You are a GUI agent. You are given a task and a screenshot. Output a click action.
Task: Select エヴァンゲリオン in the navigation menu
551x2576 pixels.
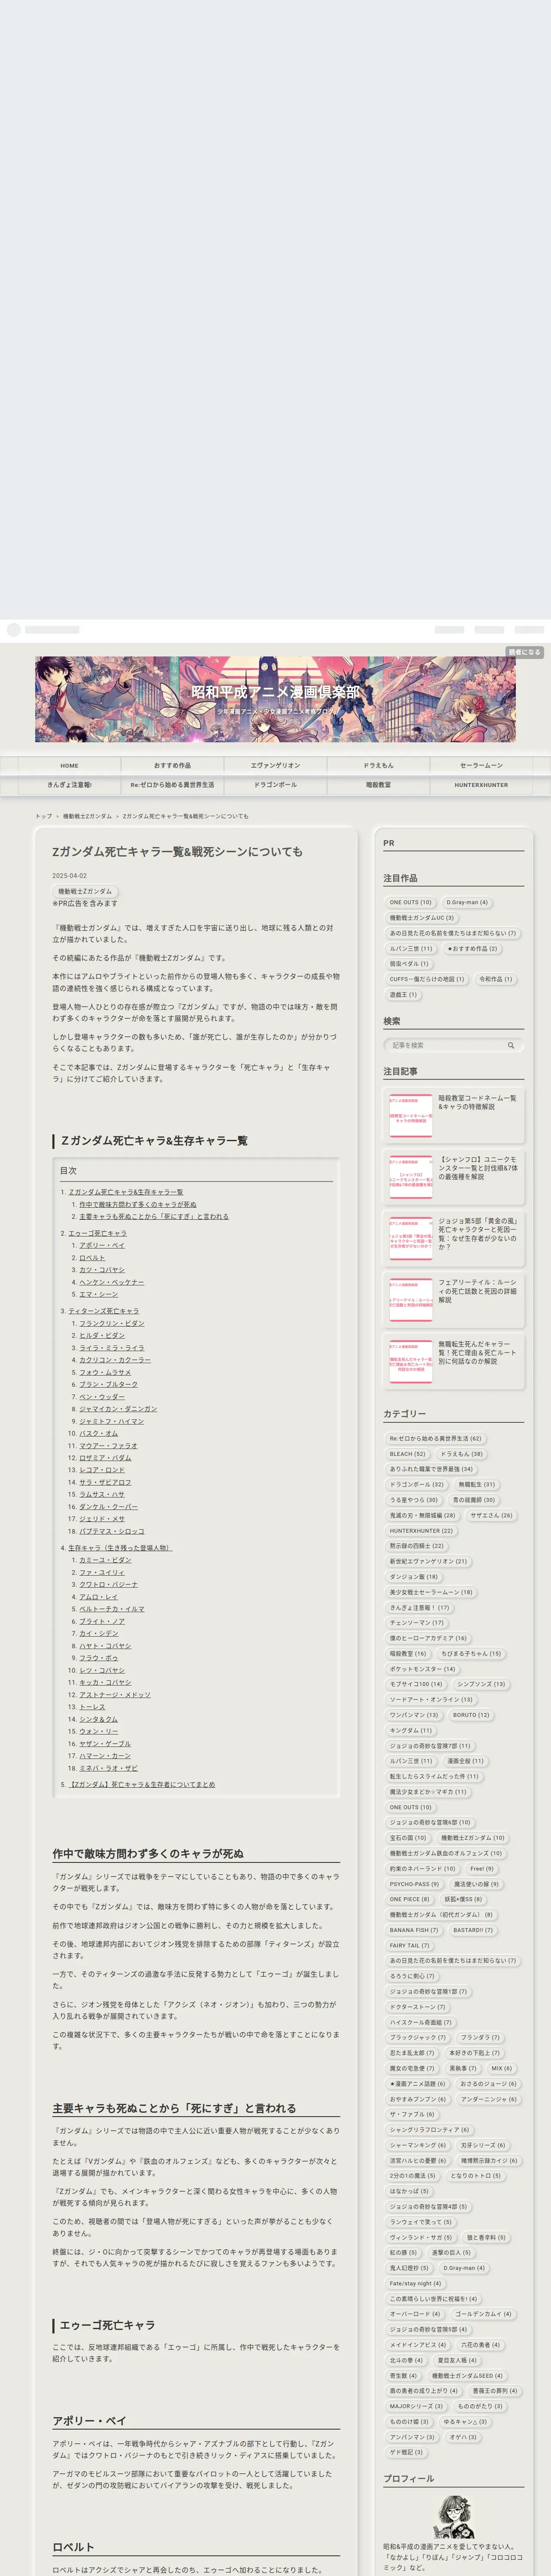coord(275,765)
